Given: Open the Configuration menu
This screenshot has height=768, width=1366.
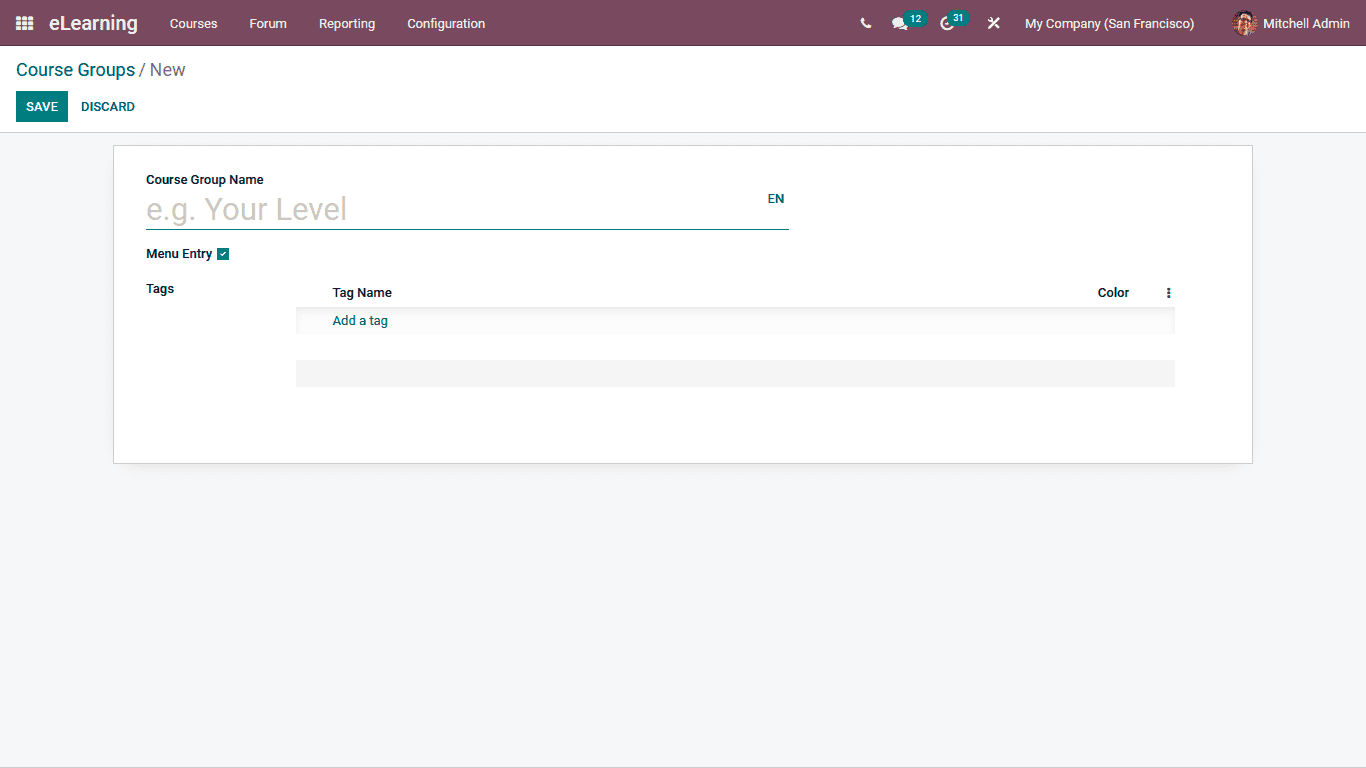Looking at the screenshot, I should click(x=446, y=23).
